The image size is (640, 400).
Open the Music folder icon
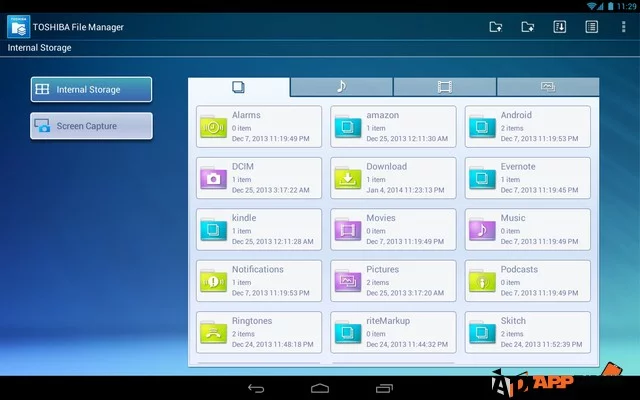point(482,230)
